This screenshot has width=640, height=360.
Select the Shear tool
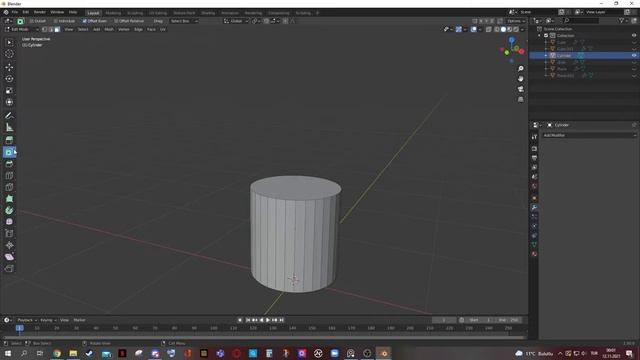pos(9,257)
